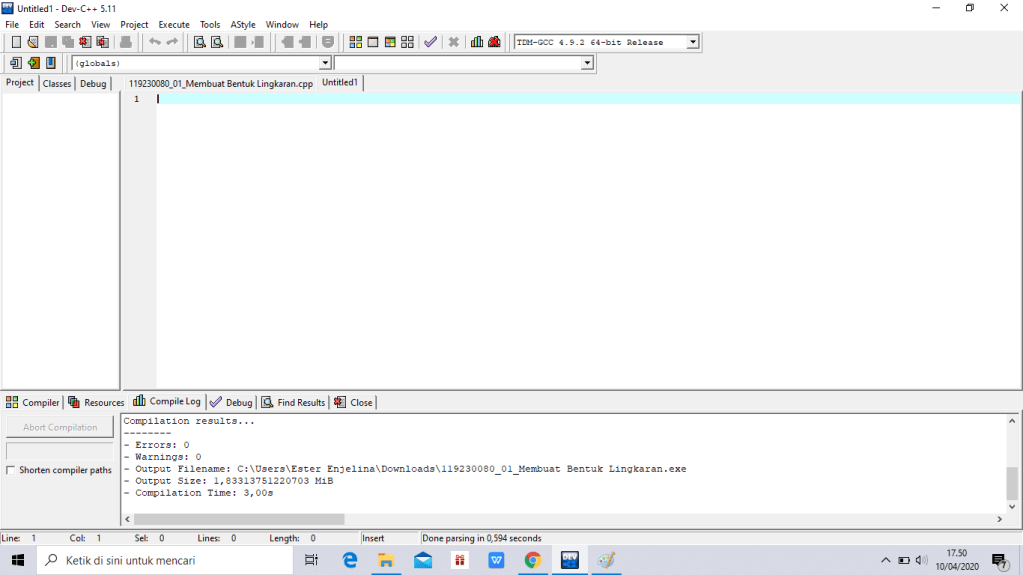Expand the TDM-GCC compiler set dropdown
This screenshot has width=1023, height=575.
(692, 42)
